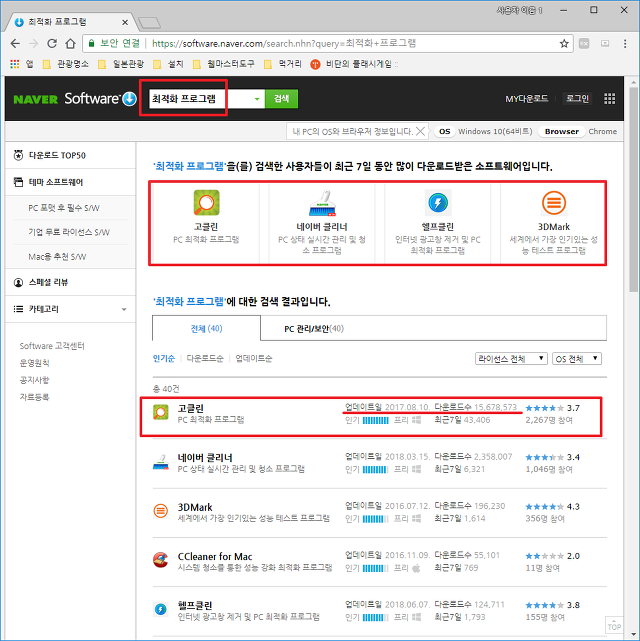Sort results by 다운로드순
This screenshot has height=641, width=640.
pyautogui.click(x=205, y=359)
